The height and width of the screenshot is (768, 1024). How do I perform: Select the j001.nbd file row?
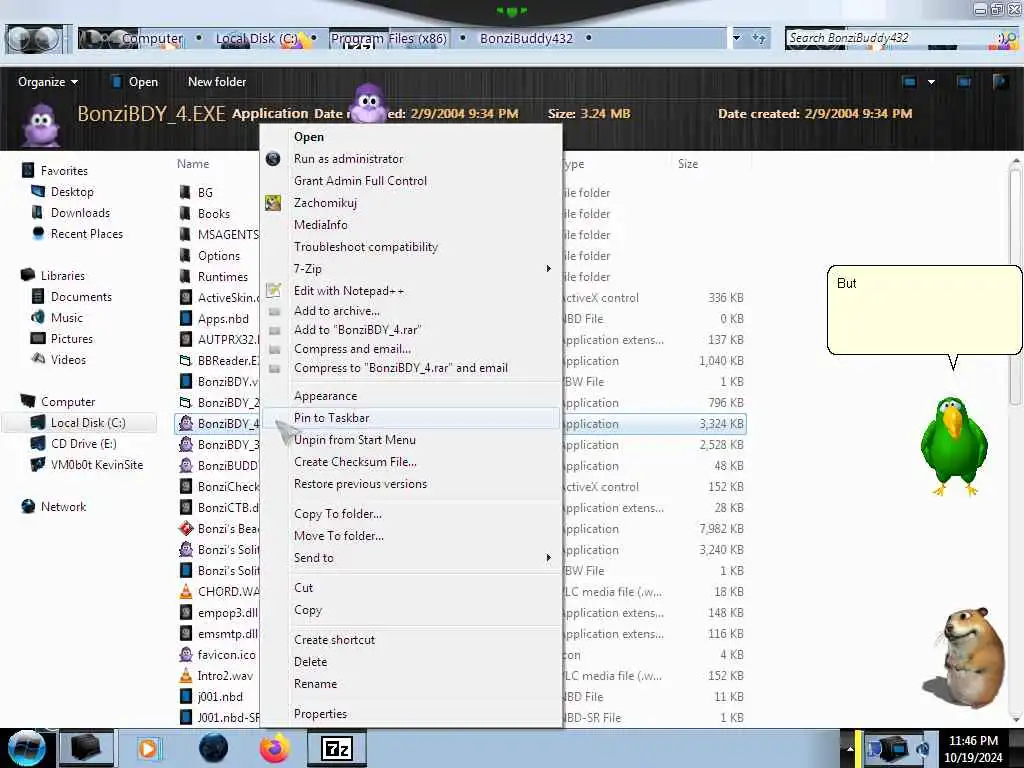(460, 697)
